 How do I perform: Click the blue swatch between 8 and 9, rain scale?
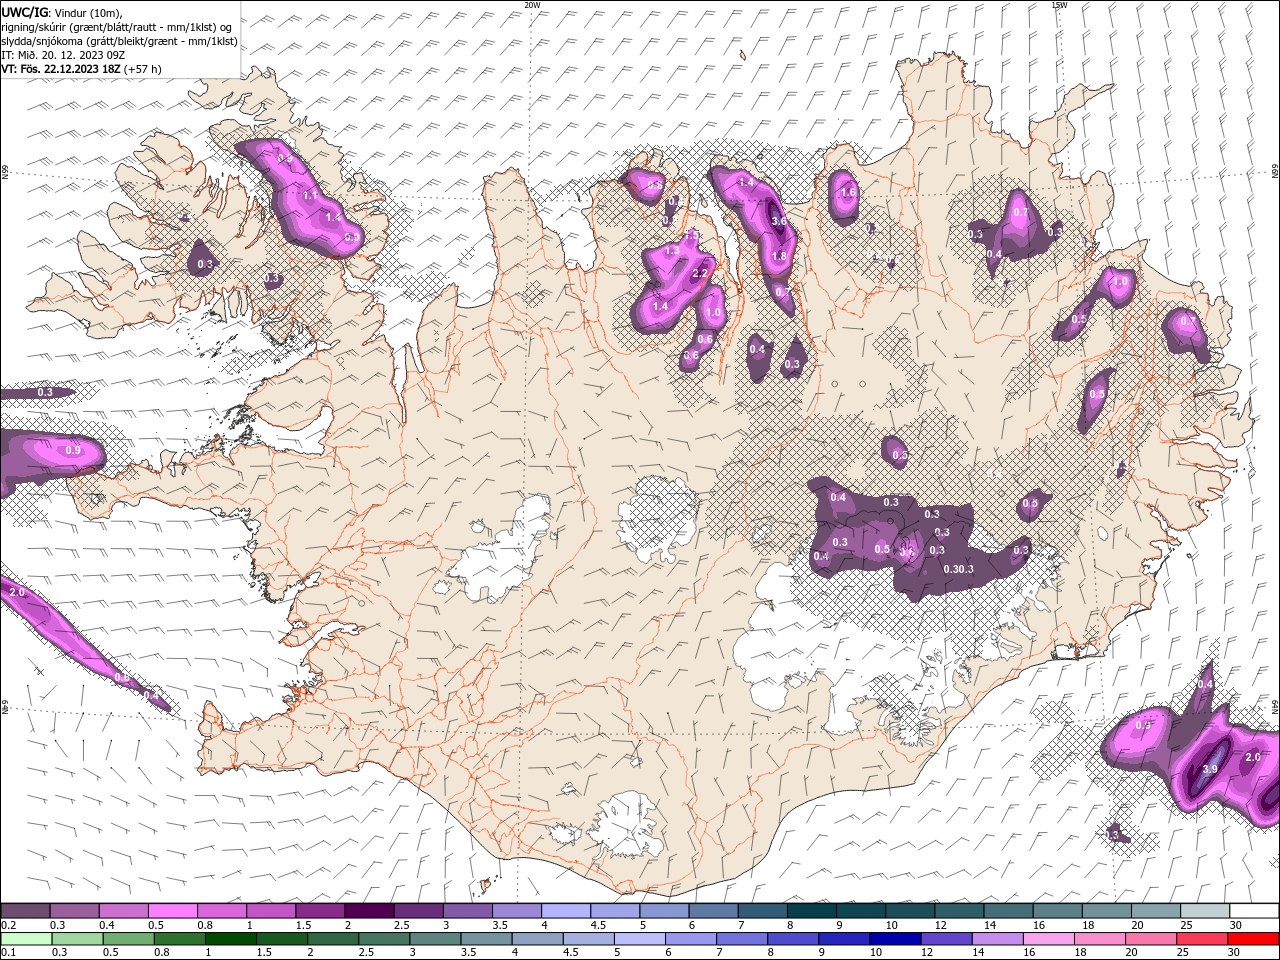pos(792,938)
